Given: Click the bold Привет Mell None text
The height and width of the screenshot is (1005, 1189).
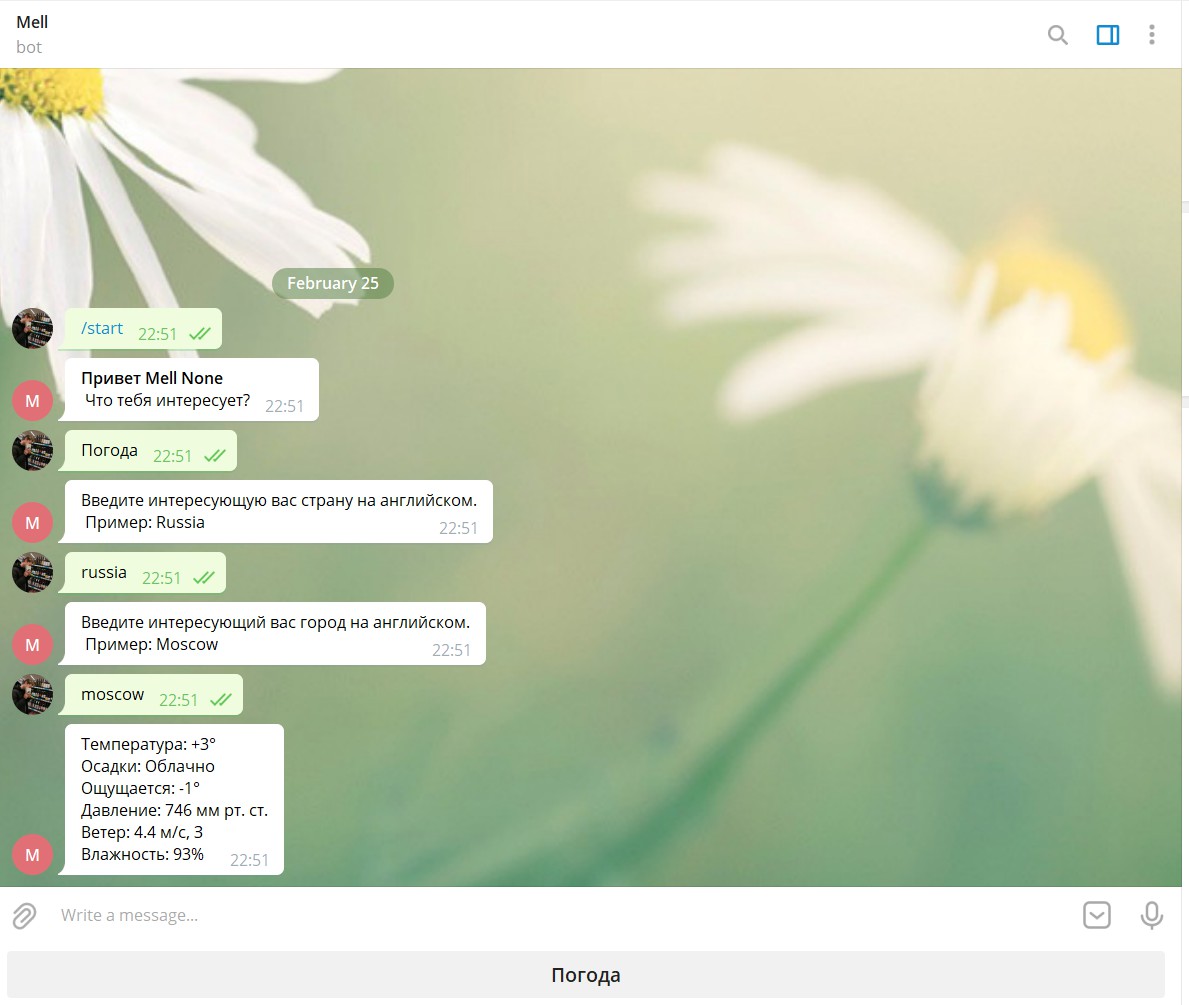Looking at the screenshot, I should tap(152, 378).
